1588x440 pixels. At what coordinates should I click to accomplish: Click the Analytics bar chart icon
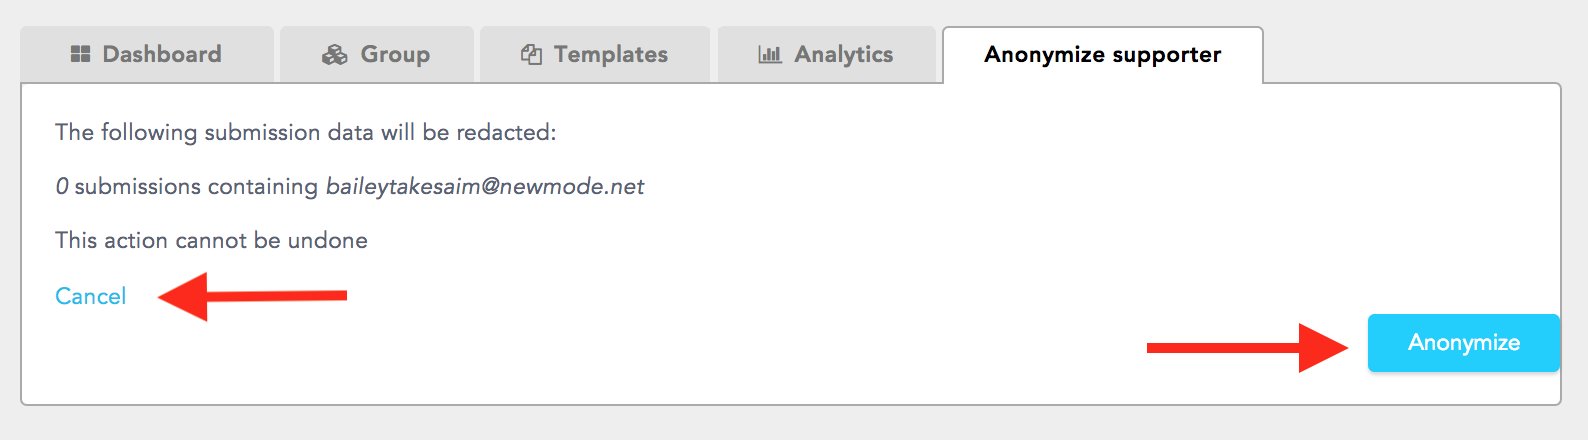tap(770, 55)
